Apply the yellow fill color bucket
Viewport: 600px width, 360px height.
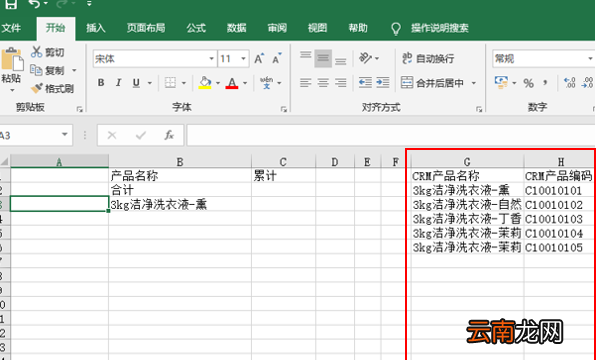click(x=205, y=83)
